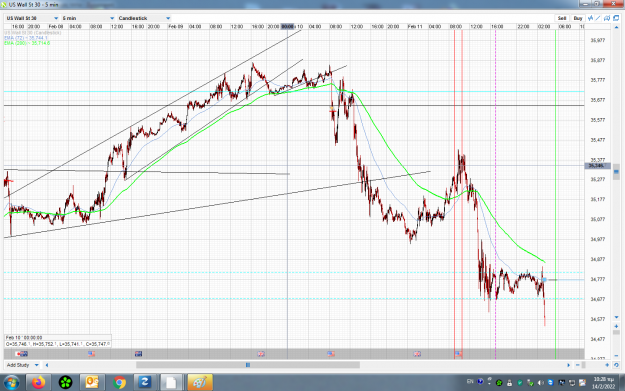Click the EMA (72) indicator label
The height and width of the screenshot is (391, 625).
coord(26,38)
